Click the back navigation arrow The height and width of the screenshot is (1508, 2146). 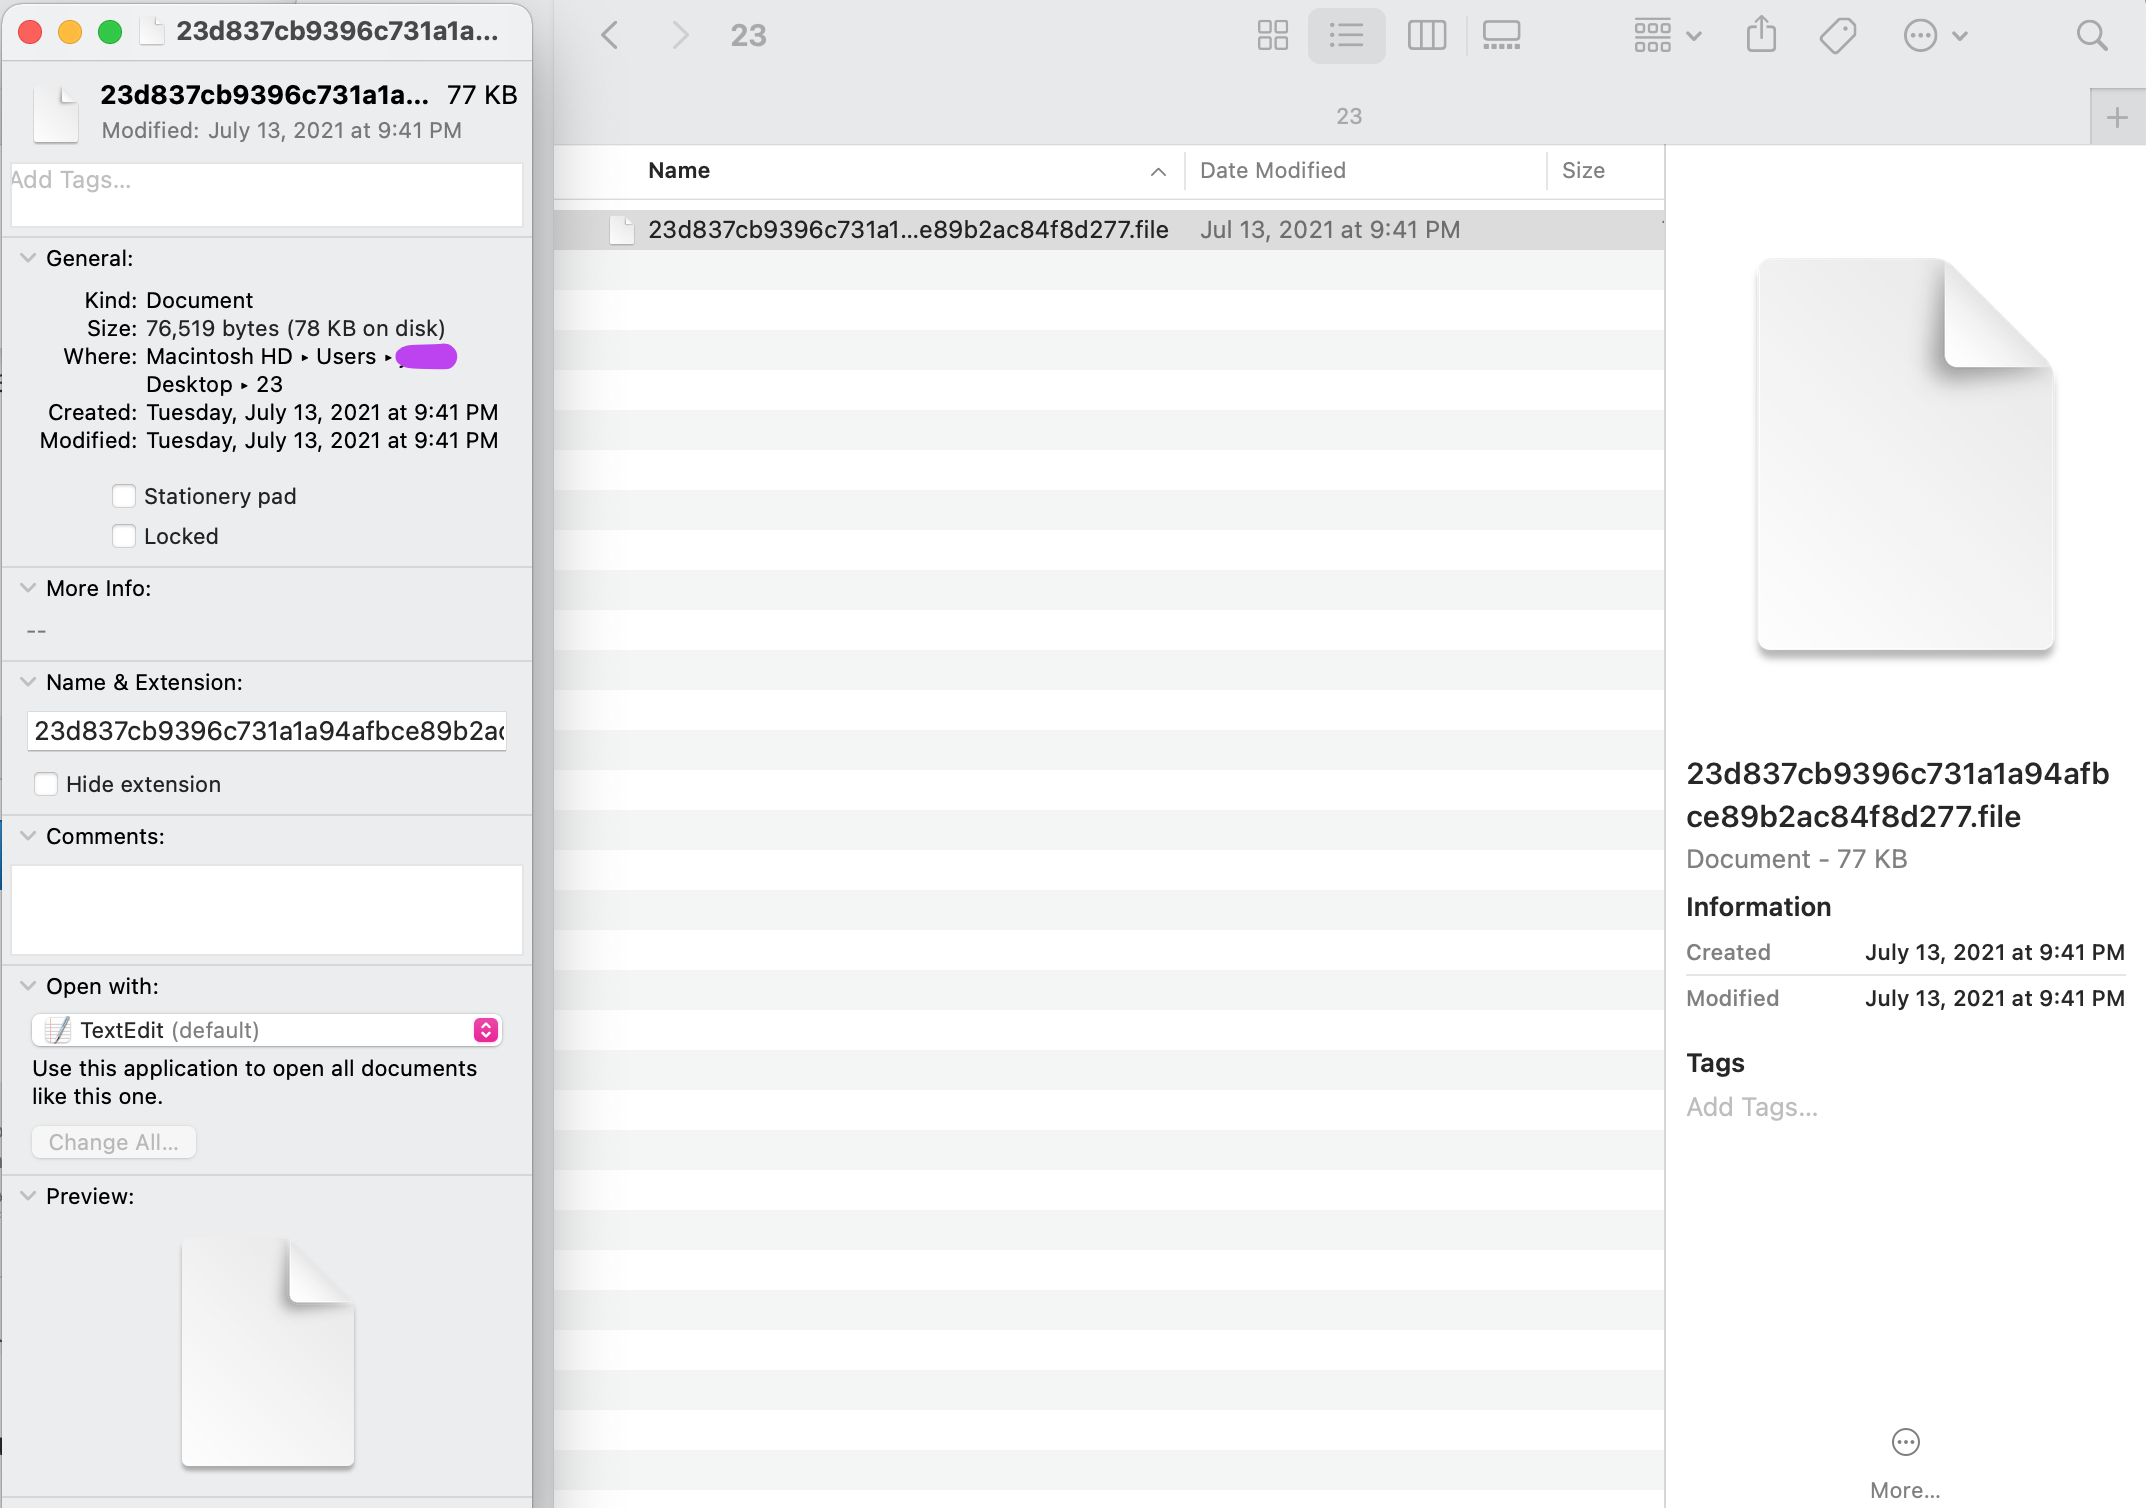click(610, 36)
